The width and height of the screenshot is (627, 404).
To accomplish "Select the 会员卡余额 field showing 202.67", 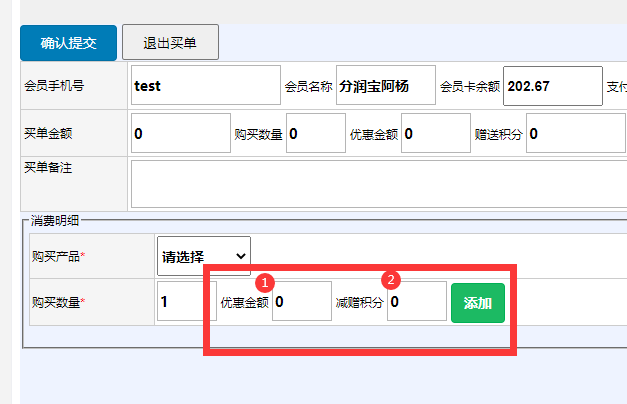I will pyautogui.click(x=552, y=86).
